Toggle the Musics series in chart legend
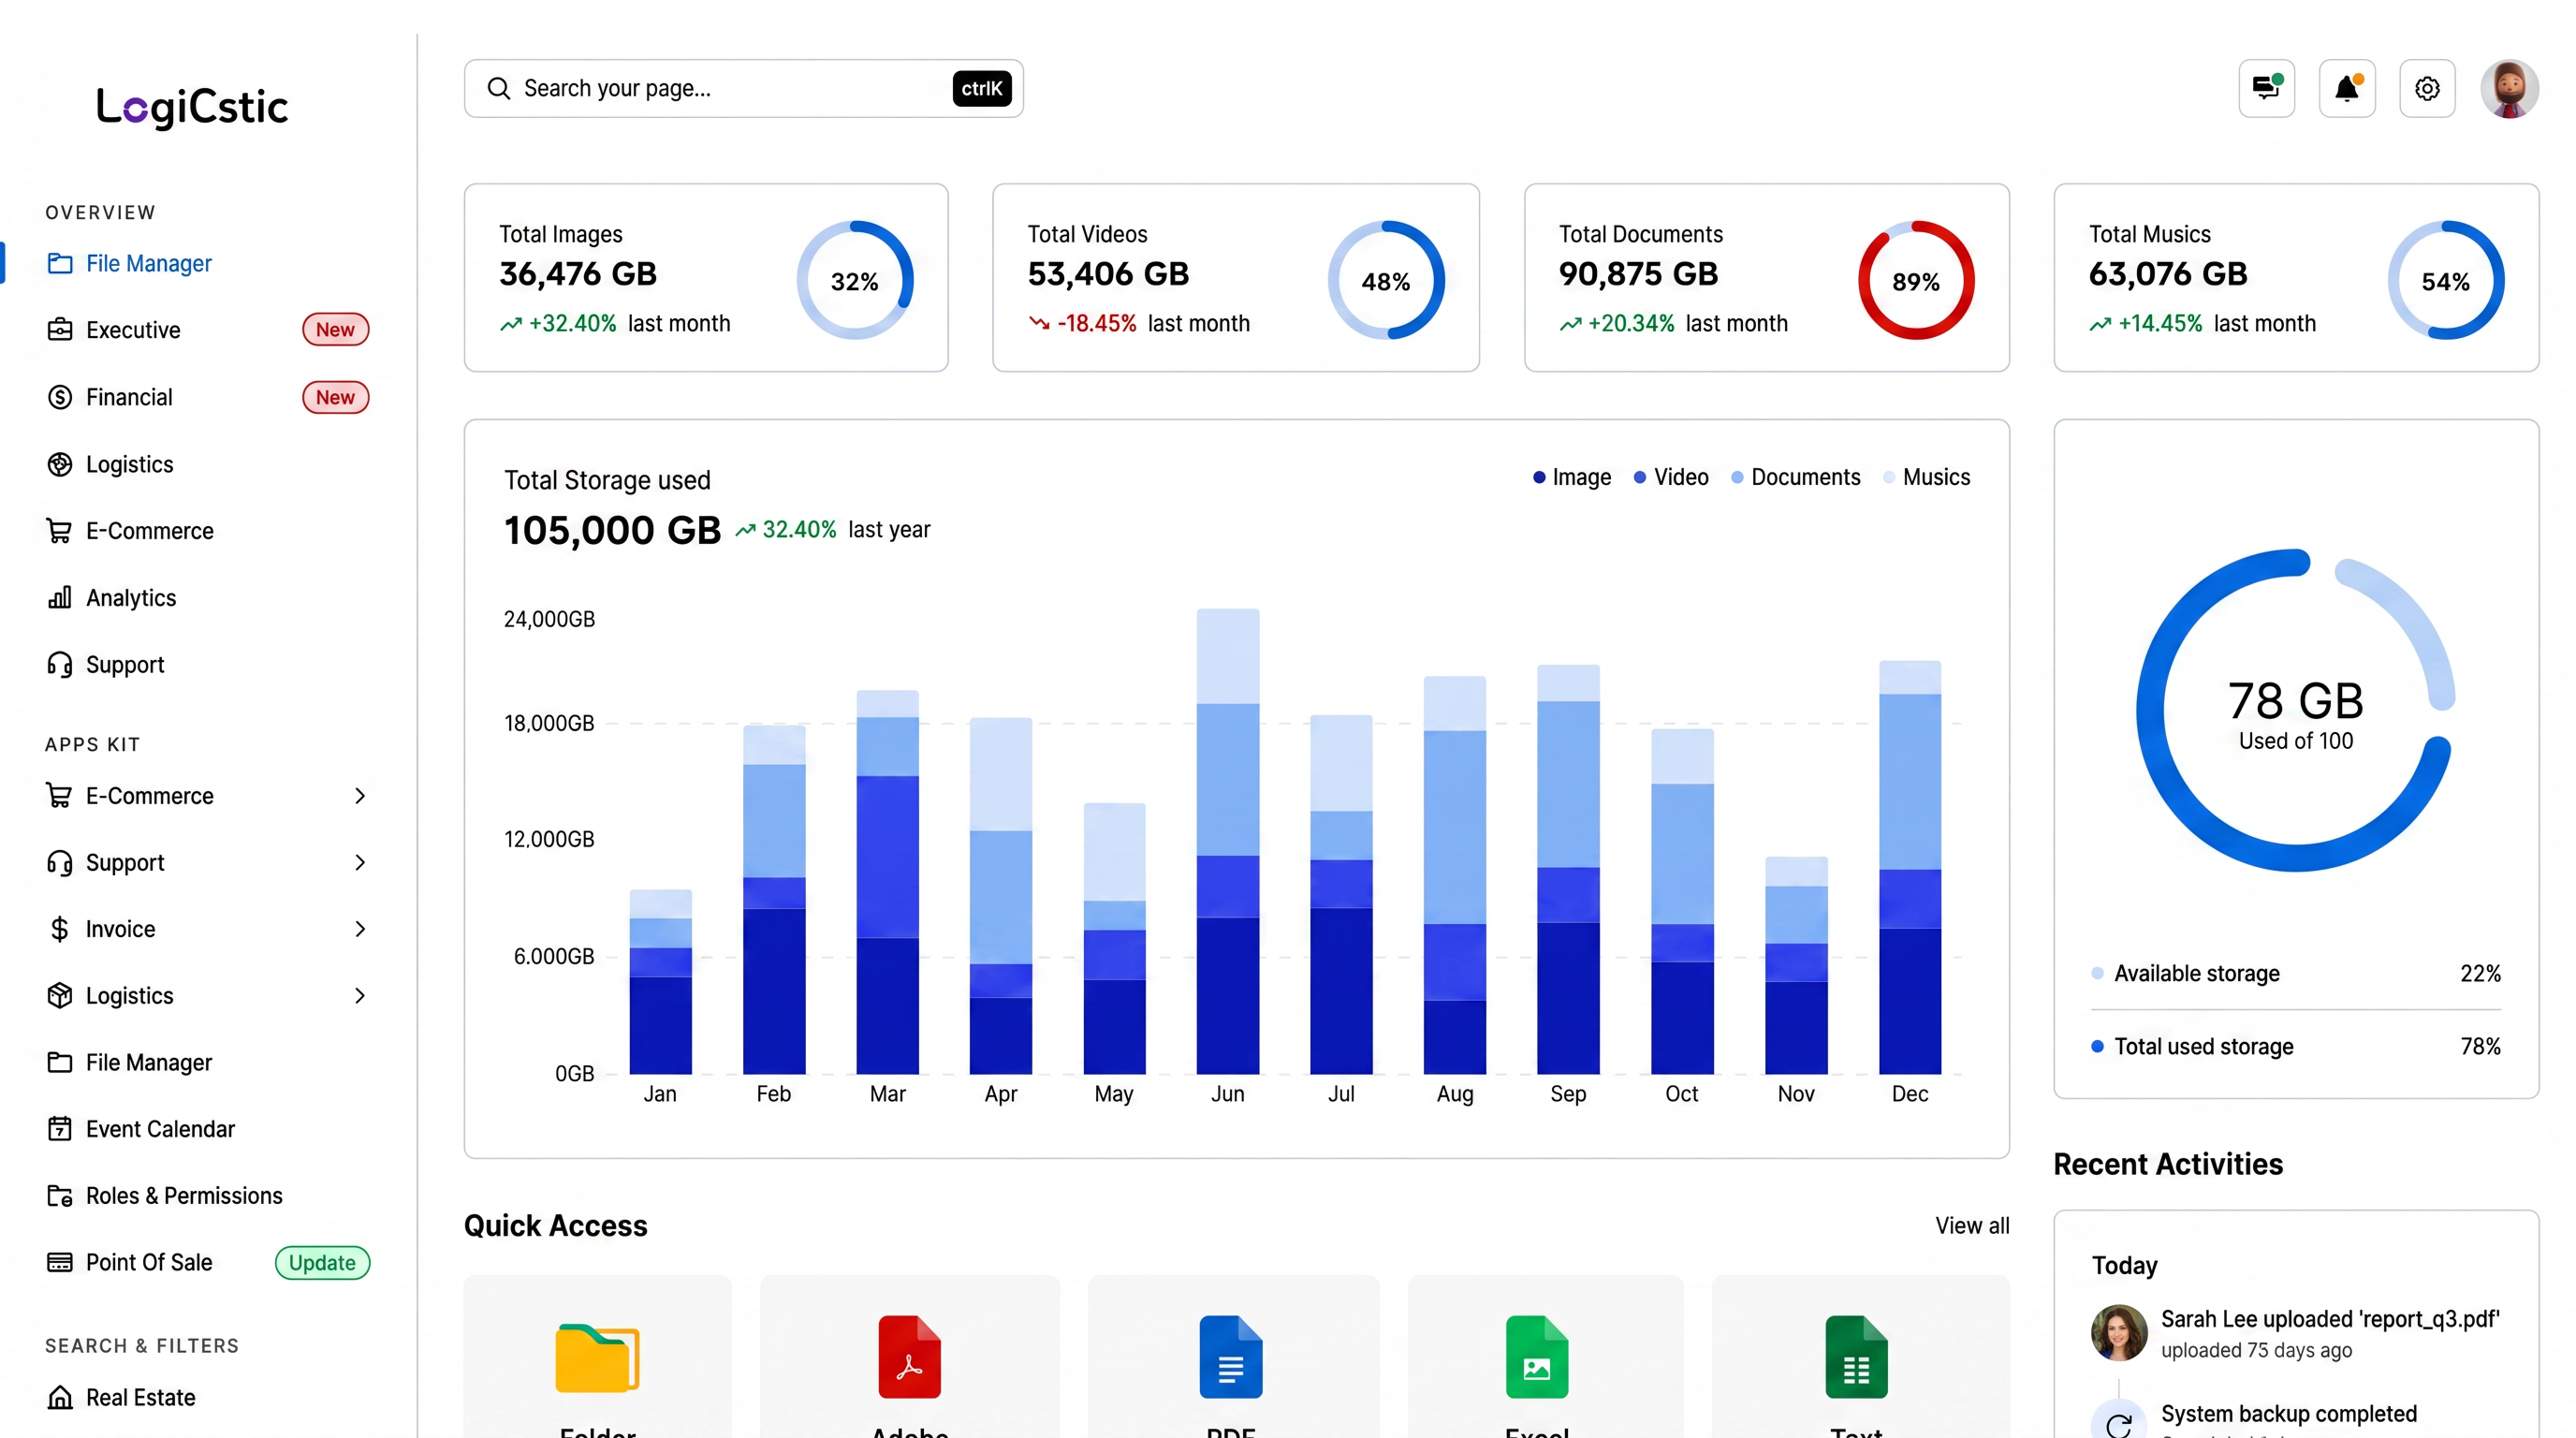This screenshot has width=2576, height=1438. point(1926,477)
